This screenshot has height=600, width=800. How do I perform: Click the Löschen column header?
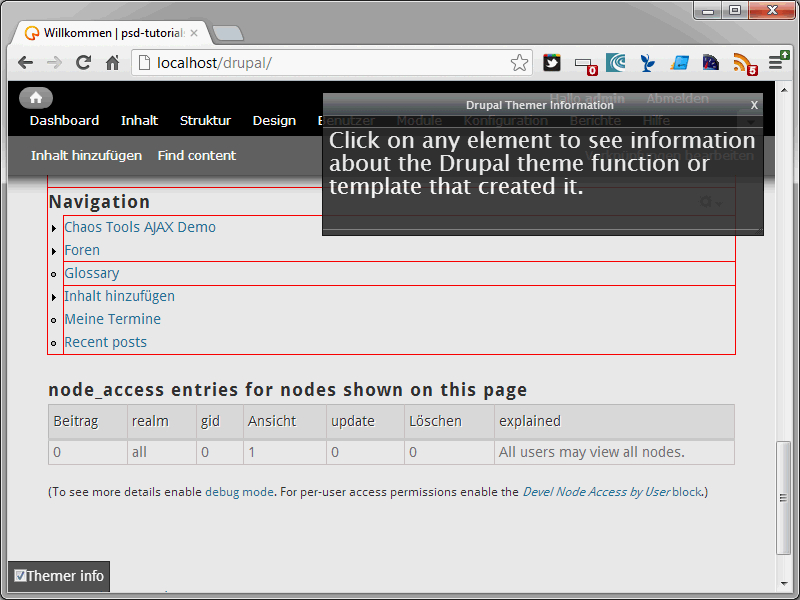coord(449,421)
